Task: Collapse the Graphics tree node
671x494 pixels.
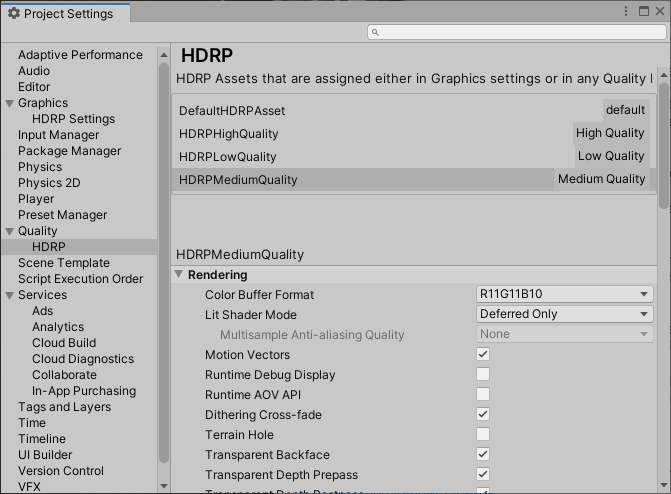Action: point(9,103)
